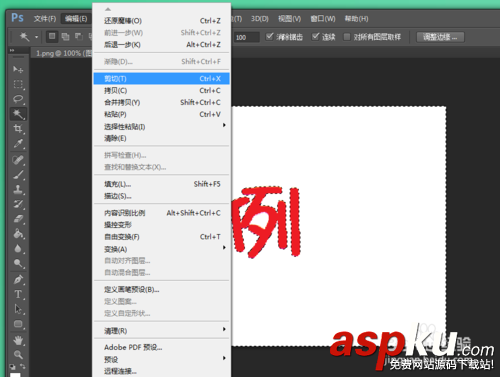Expand the 选择性粘贴(I) submenu
The height and width of the screenshot is (377, 500).
(161, 126)
